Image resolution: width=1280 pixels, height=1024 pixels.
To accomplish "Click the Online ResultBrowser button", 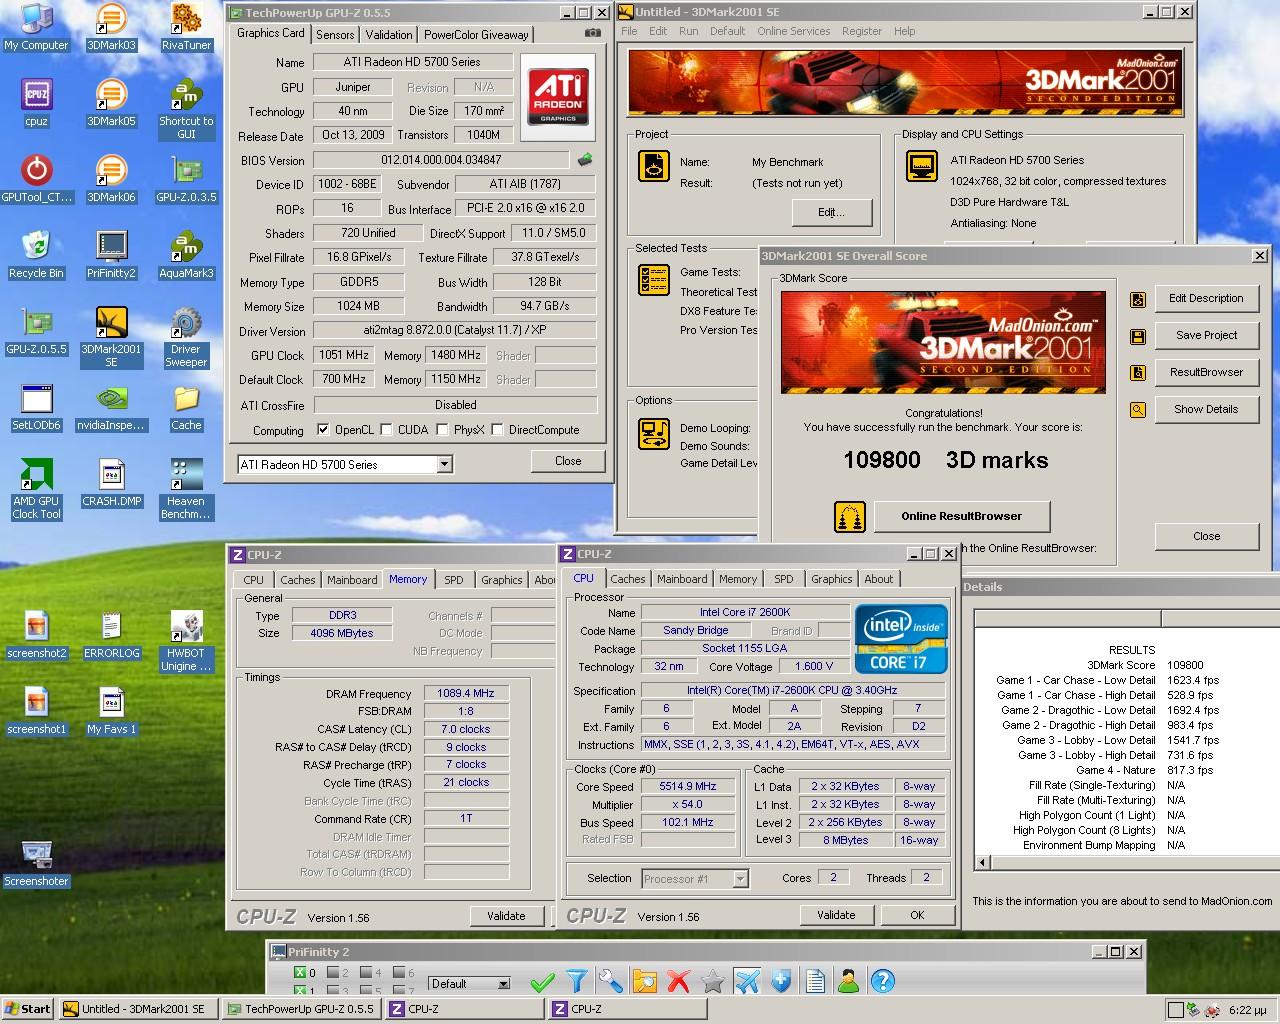I will click(962, 516).
